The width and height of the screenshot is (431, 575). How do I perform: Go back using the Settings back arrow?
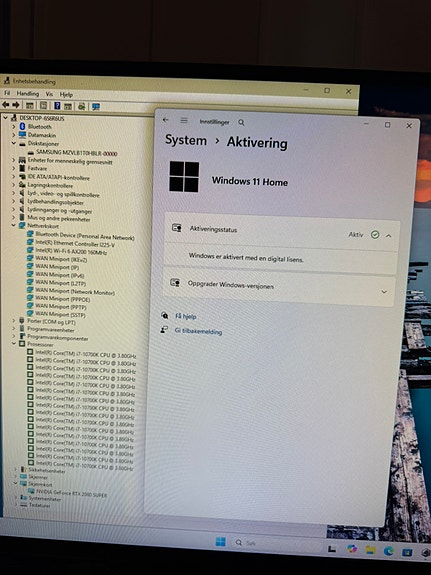point(165,120)
